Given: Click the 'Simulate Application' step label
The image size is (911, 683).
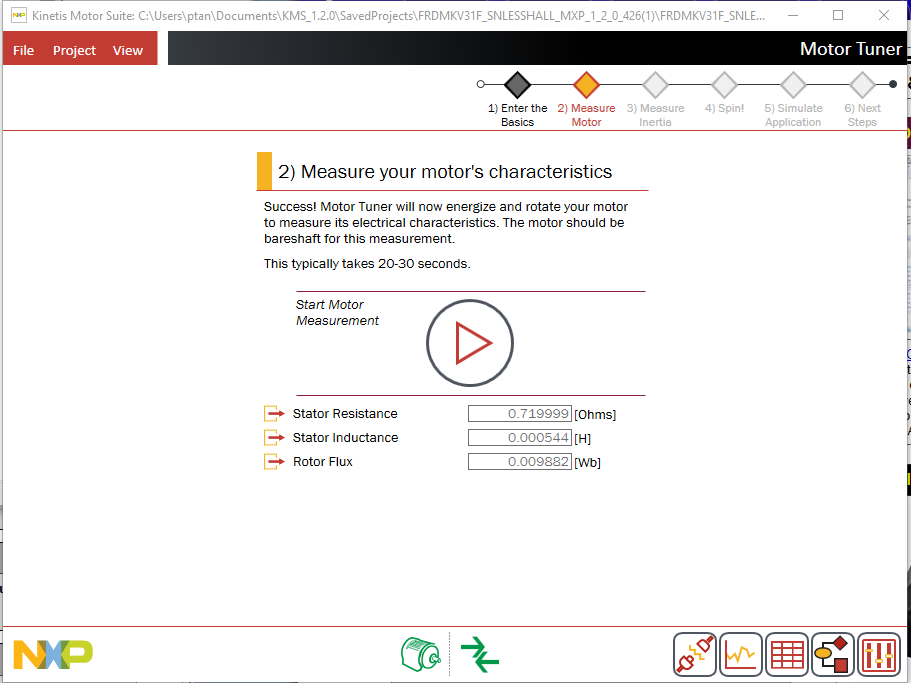Looking at the screenshot, I should [793, 115].
